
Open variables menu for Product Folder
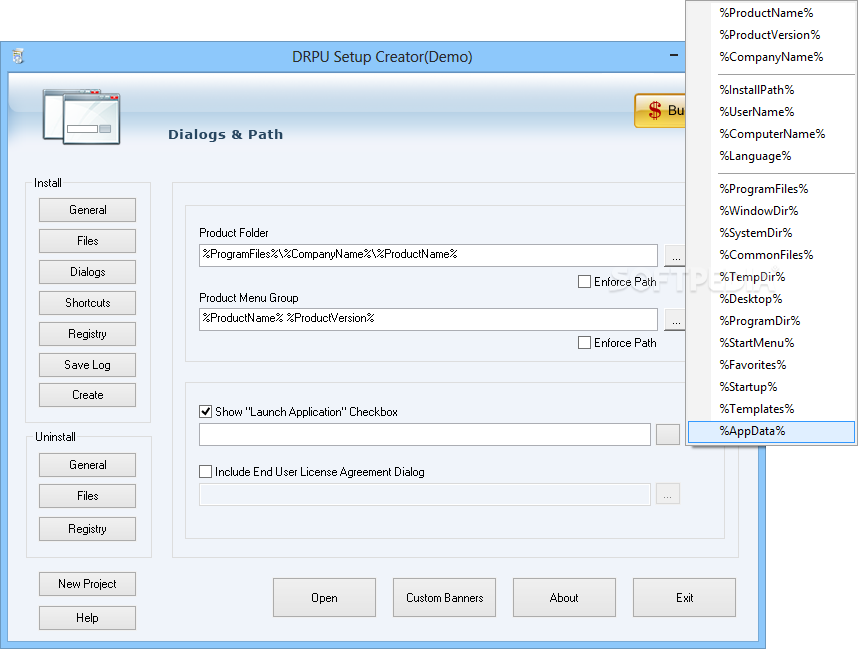[676, 256]
